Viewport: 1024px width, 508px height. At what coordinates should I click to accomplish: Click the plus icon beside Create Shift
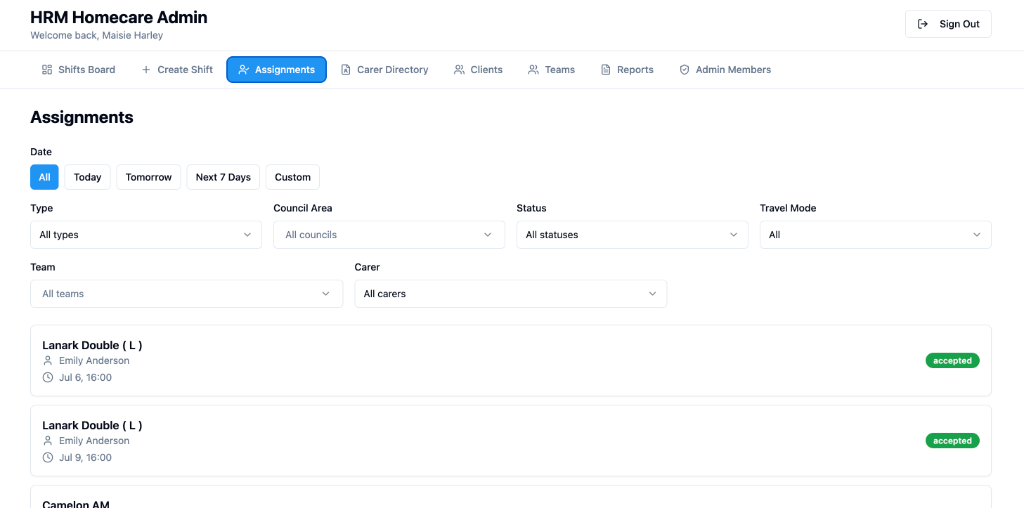click(x=146, y=70)
